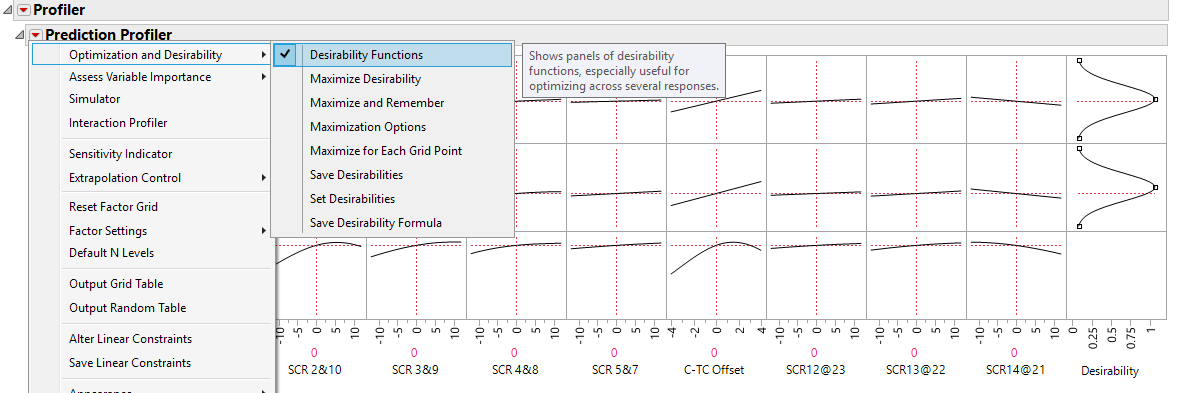Click bottom handle of second desirability curve

[x=1079, y=225]
